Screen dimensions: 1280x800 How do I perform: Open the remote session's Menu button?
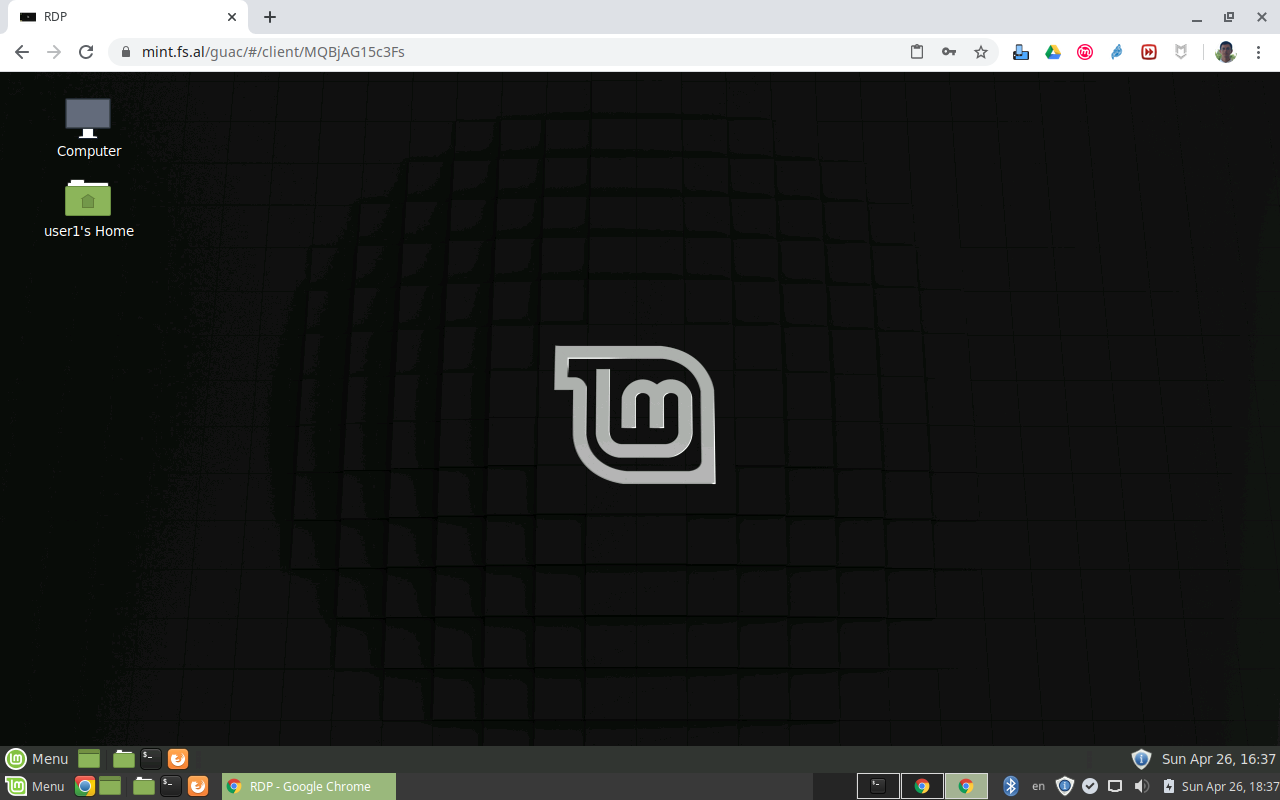(37, 759)
